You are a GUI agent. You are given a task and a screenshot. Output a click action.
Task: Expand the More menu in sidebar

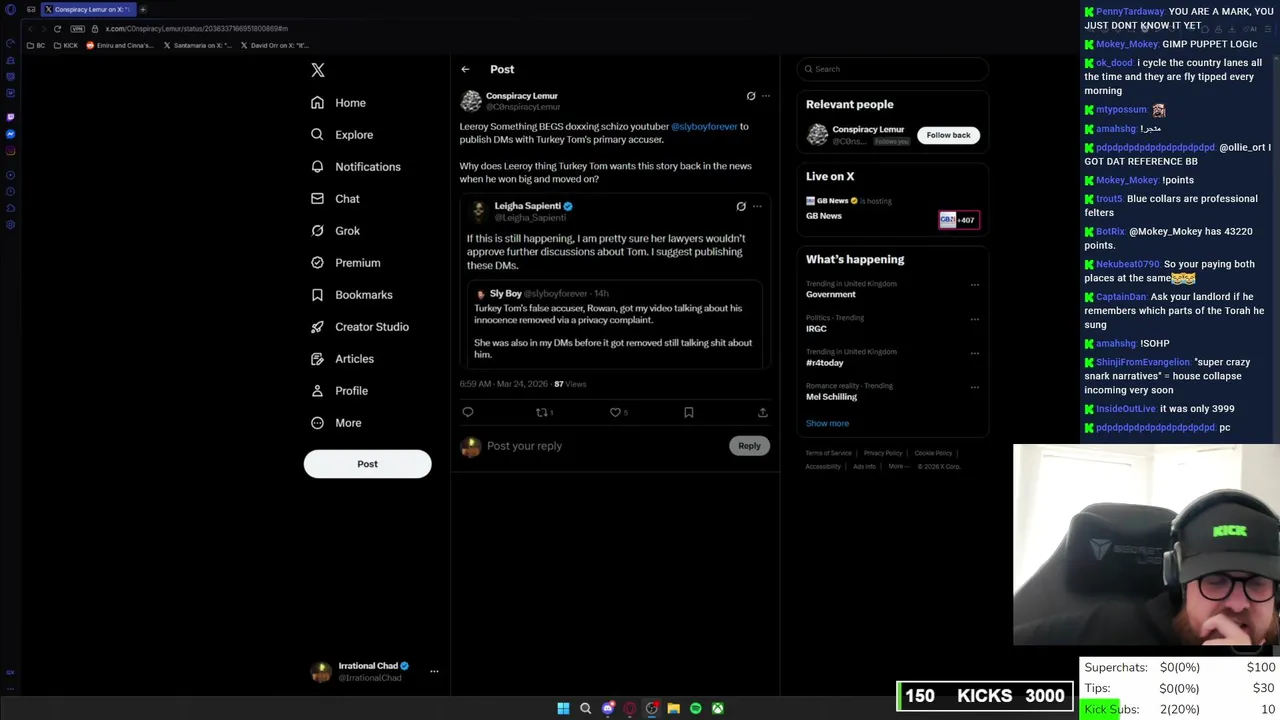pyautogui.click(x=336, y=423)
